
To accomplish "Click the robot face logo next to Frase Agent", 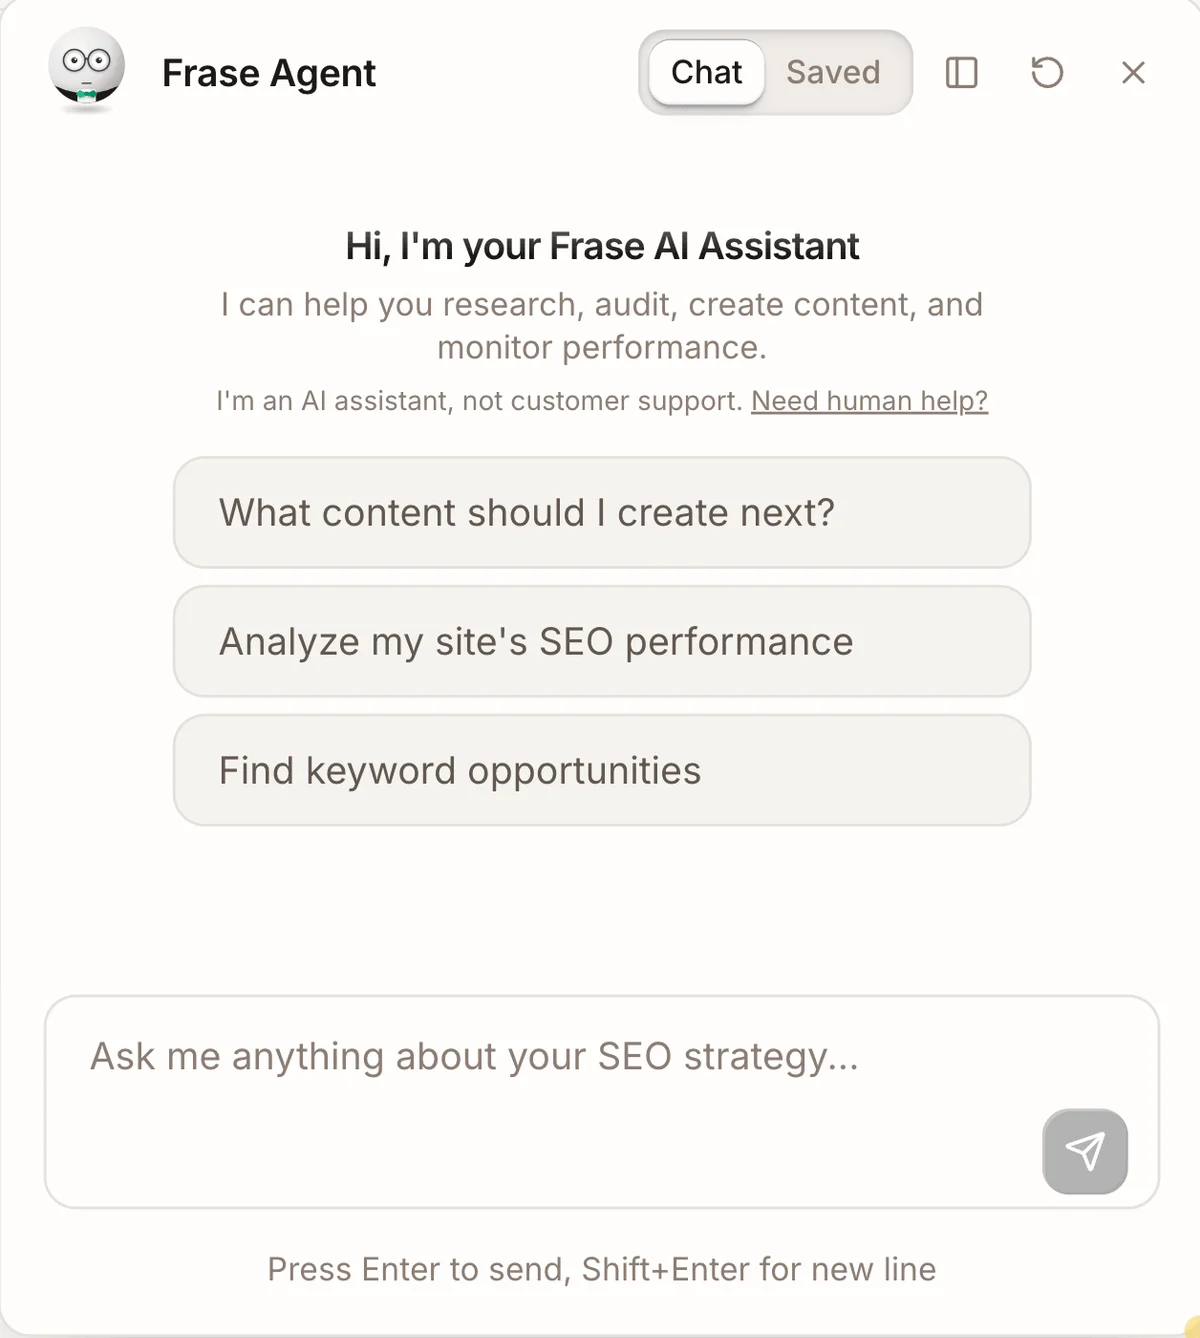I will click(86, 70).
